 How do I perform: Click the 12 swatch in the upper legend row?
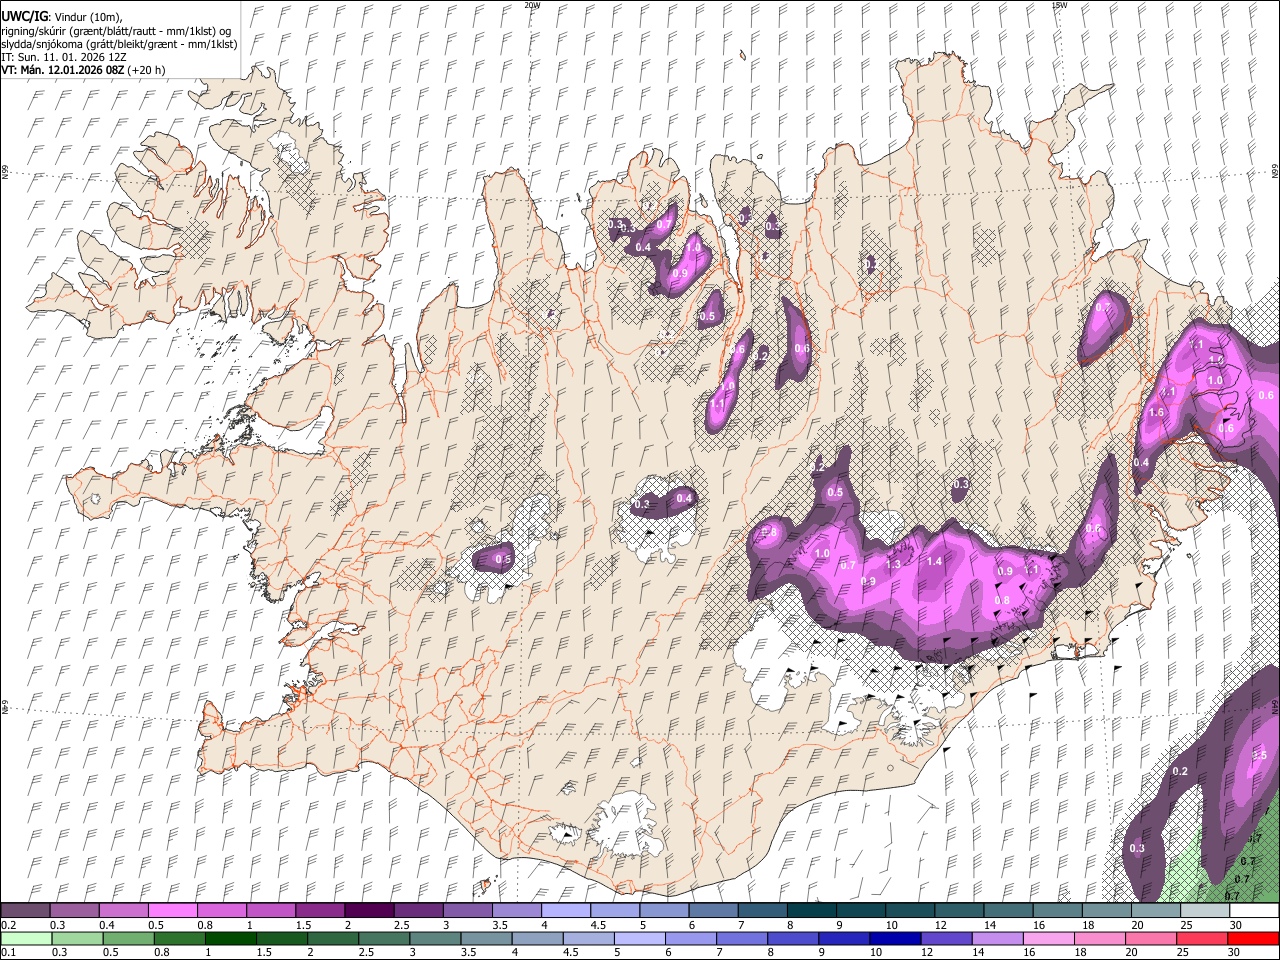pyautogui.click(x=957, y=911)
